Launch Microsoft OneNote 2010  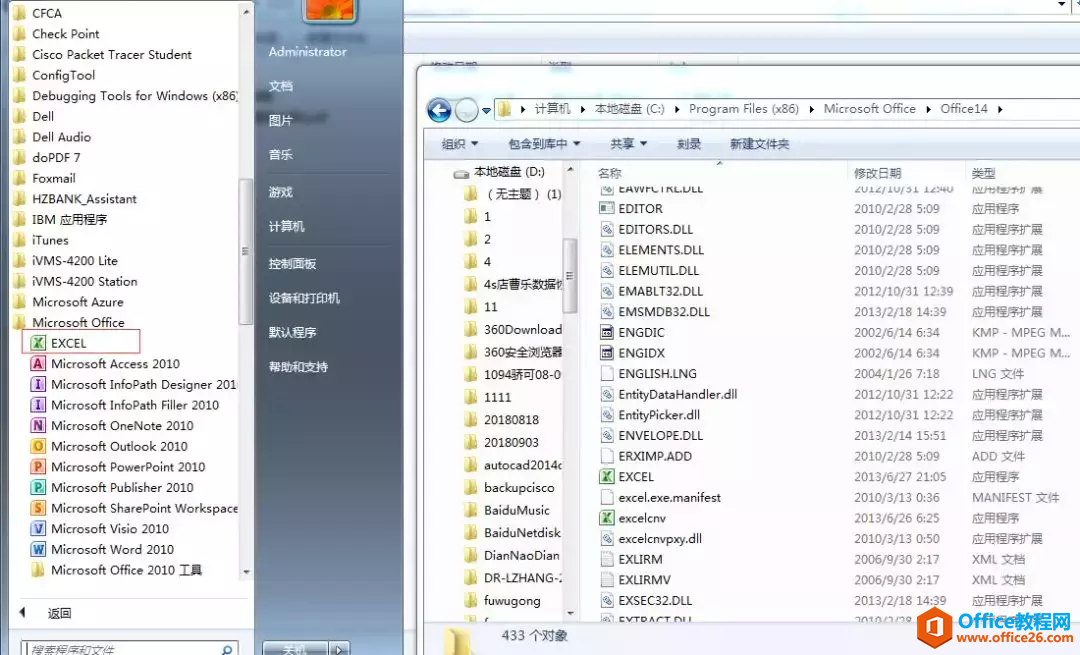(112, 425)
